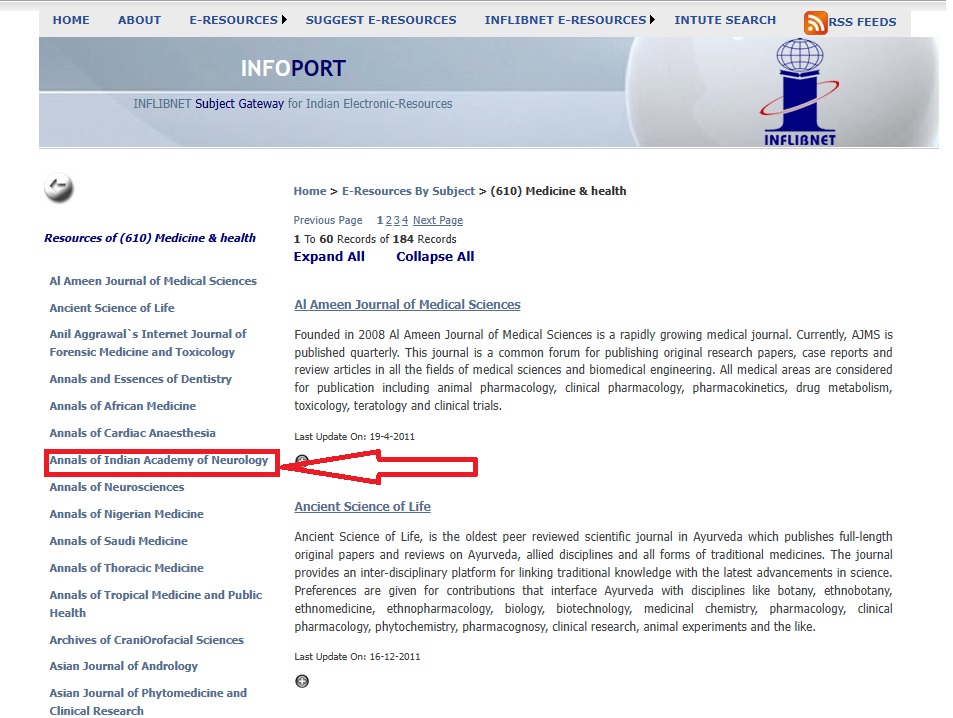Open Al Ameen Journal heading link in main content
Viewport: 953px width, 718px height.
coord(407,305)
